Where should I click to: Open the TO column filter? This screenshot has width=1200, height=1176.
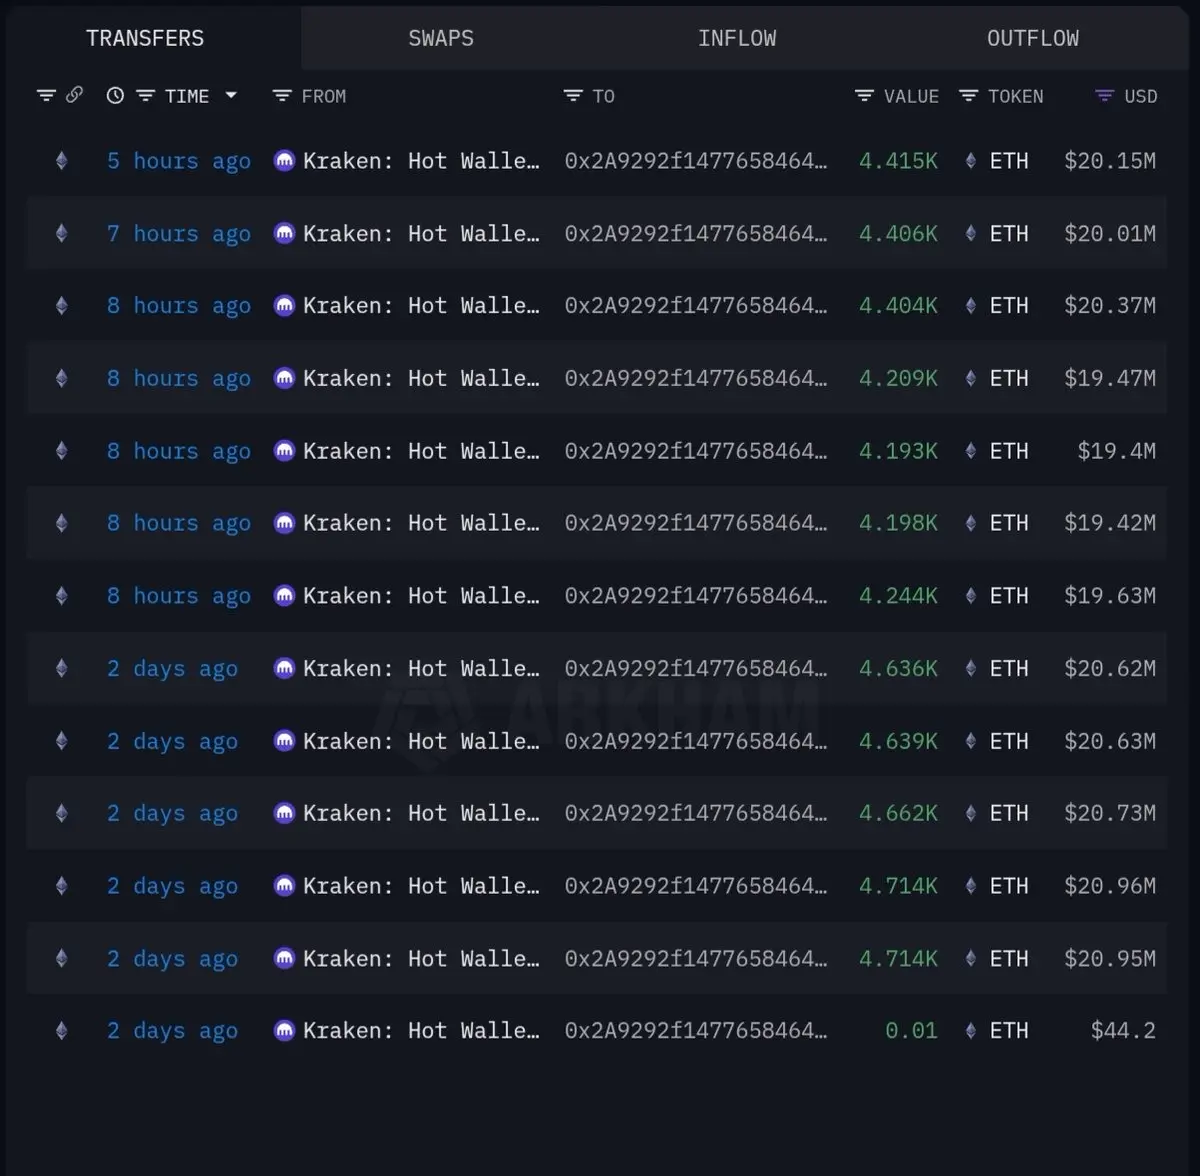[573, 96]
